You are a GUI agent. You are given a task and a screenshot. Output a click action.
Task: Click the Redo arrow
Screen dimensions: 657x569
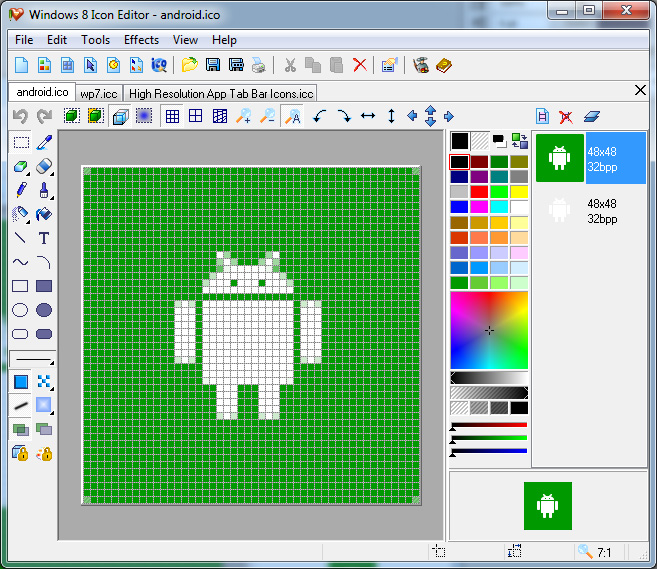pos(44,116)
